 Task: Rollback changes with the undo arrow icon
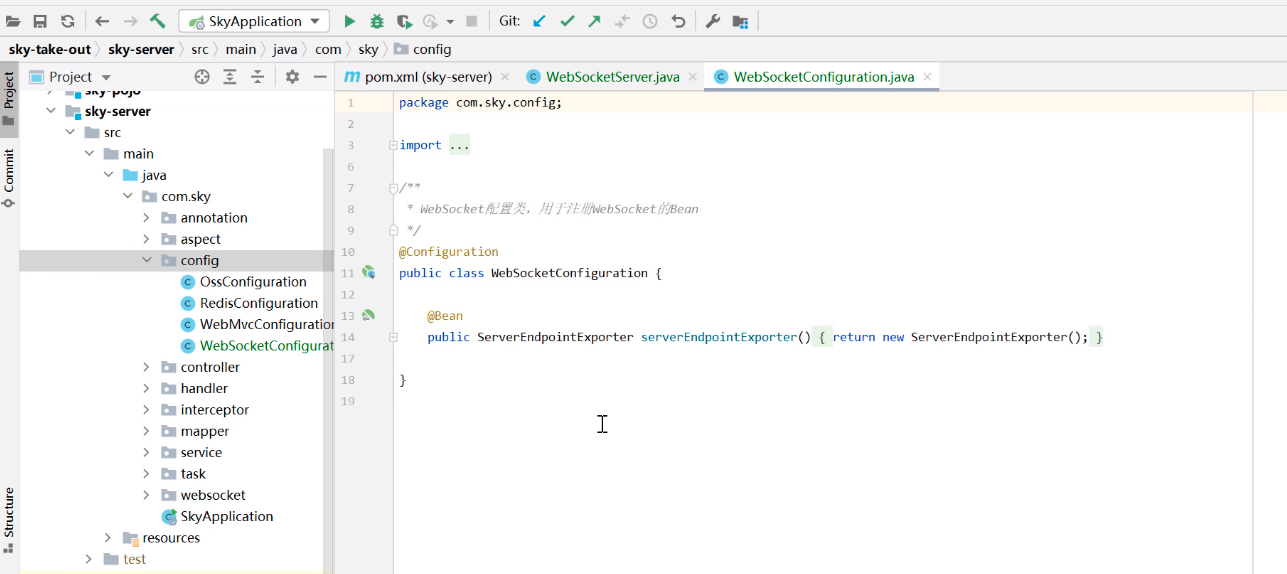(678, 21)
